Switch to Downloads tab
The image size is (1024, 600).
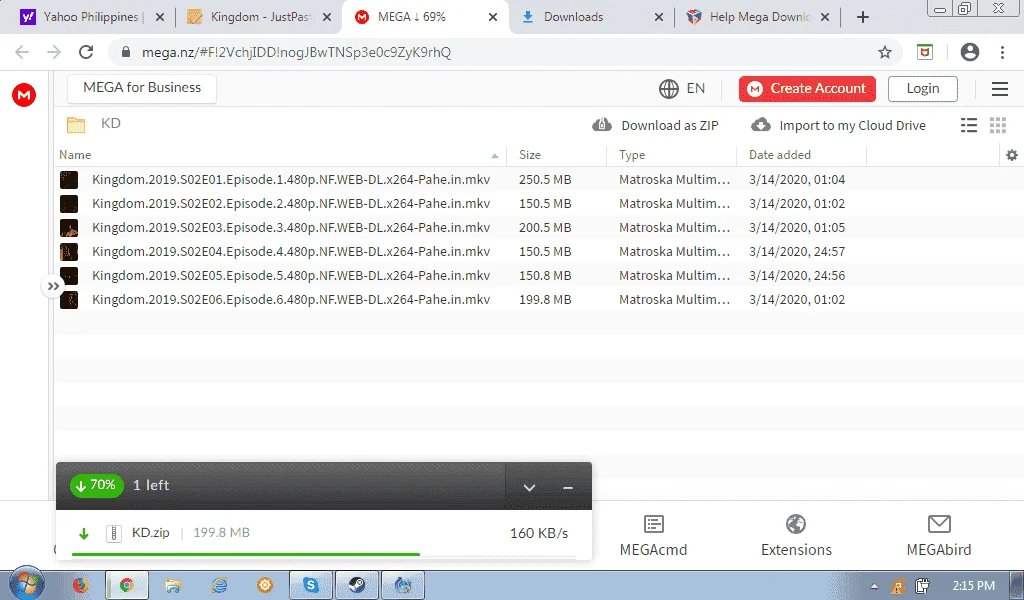pyautogui.click(x=593, y=17)
